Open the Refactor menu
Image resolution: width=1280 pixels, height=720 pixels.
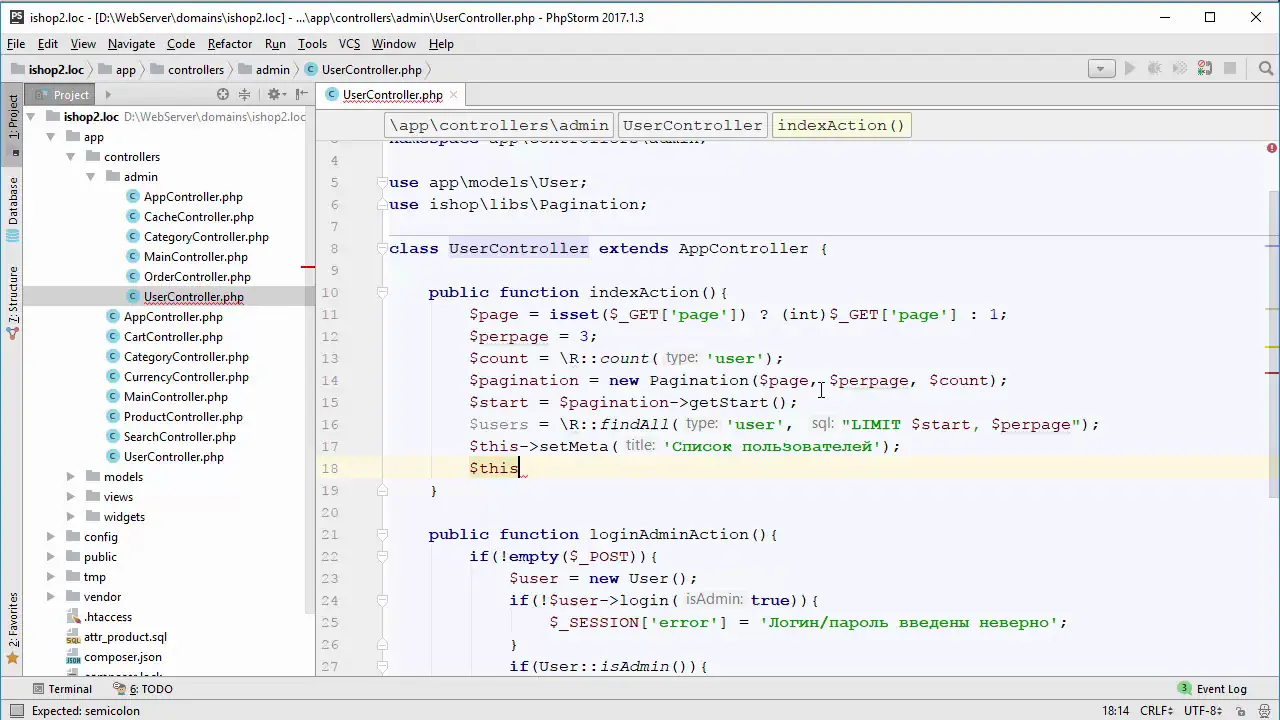[230, 44]
